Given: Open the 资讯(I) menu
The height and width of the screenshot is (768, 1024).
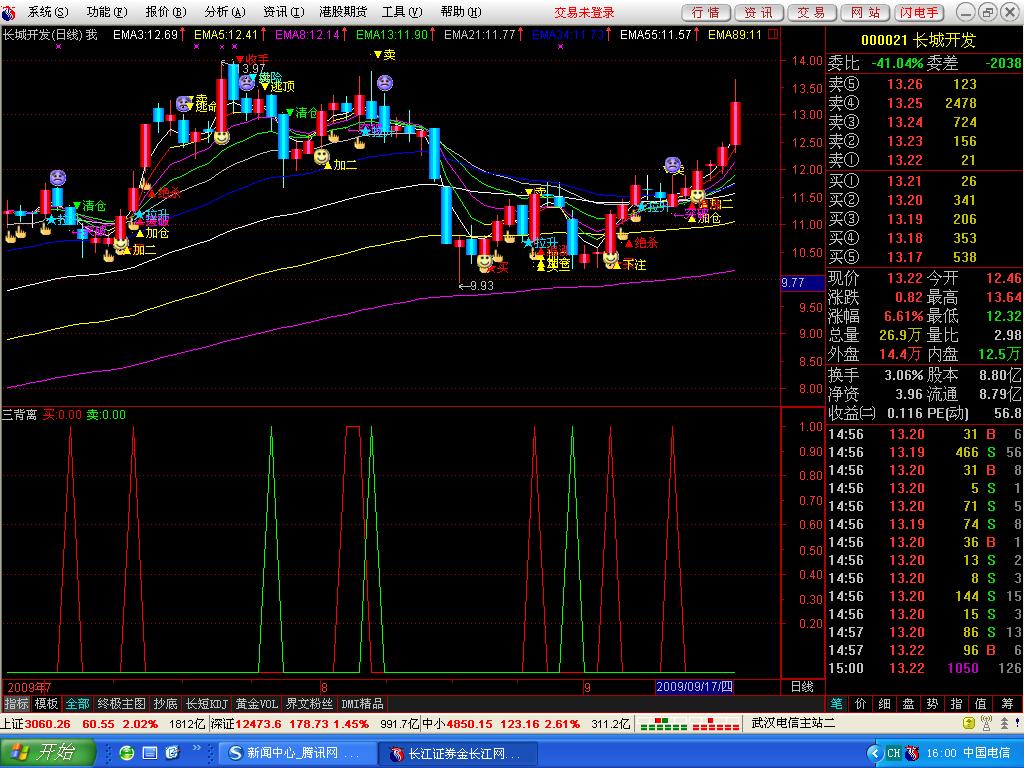Looking at the screenshot, I should 283,12.
